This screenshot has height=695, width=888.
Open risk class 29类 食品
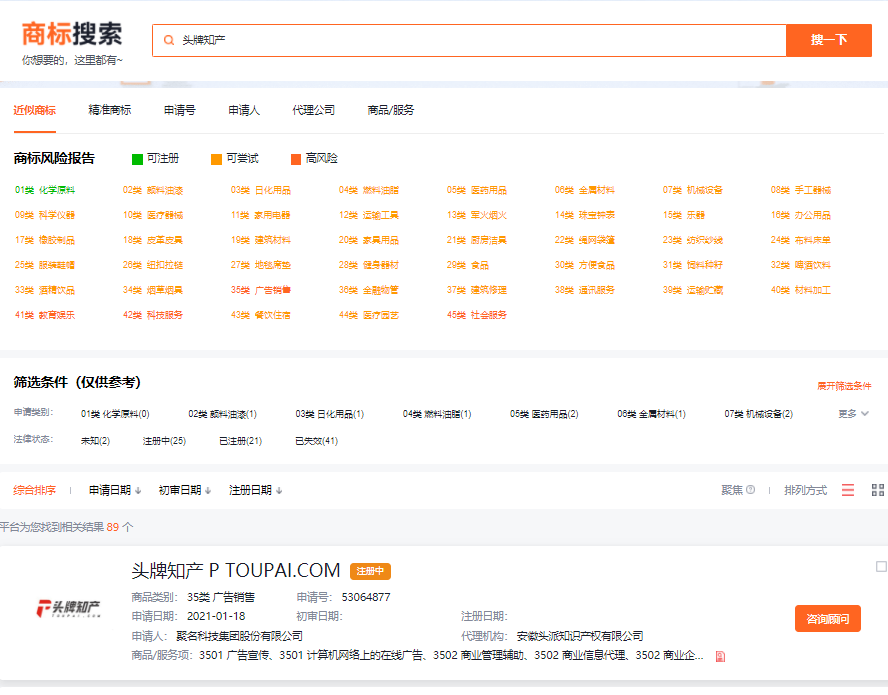(467, 265)
